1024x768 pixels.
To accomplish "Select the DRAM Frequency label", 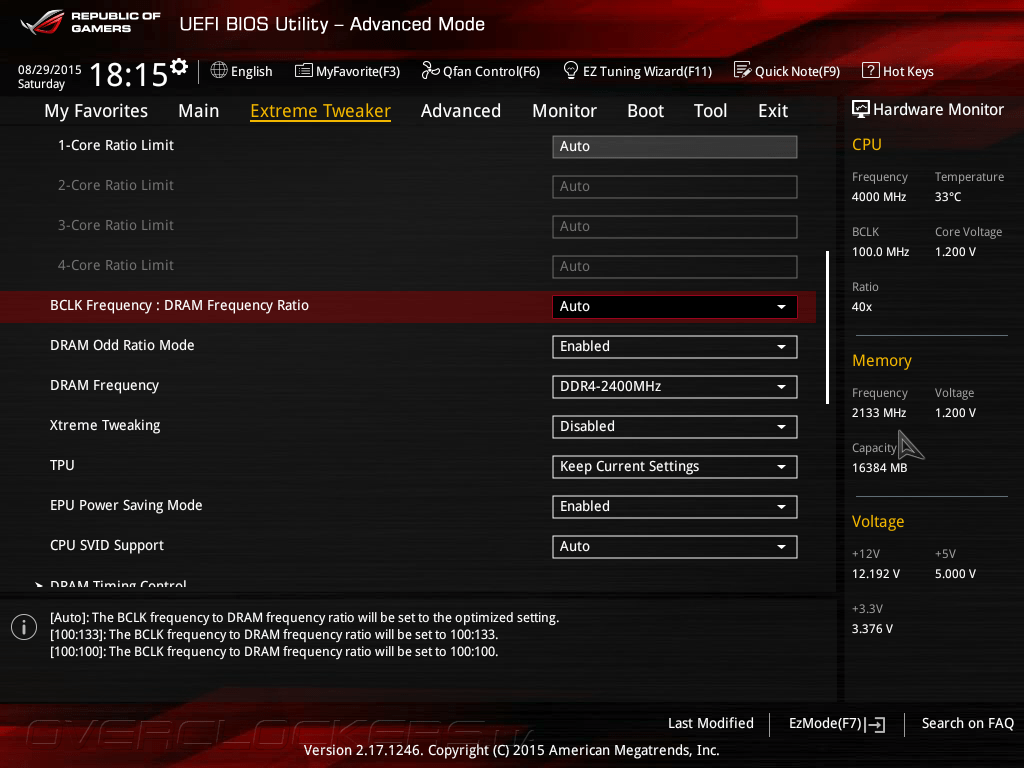I will click(104, 385).
